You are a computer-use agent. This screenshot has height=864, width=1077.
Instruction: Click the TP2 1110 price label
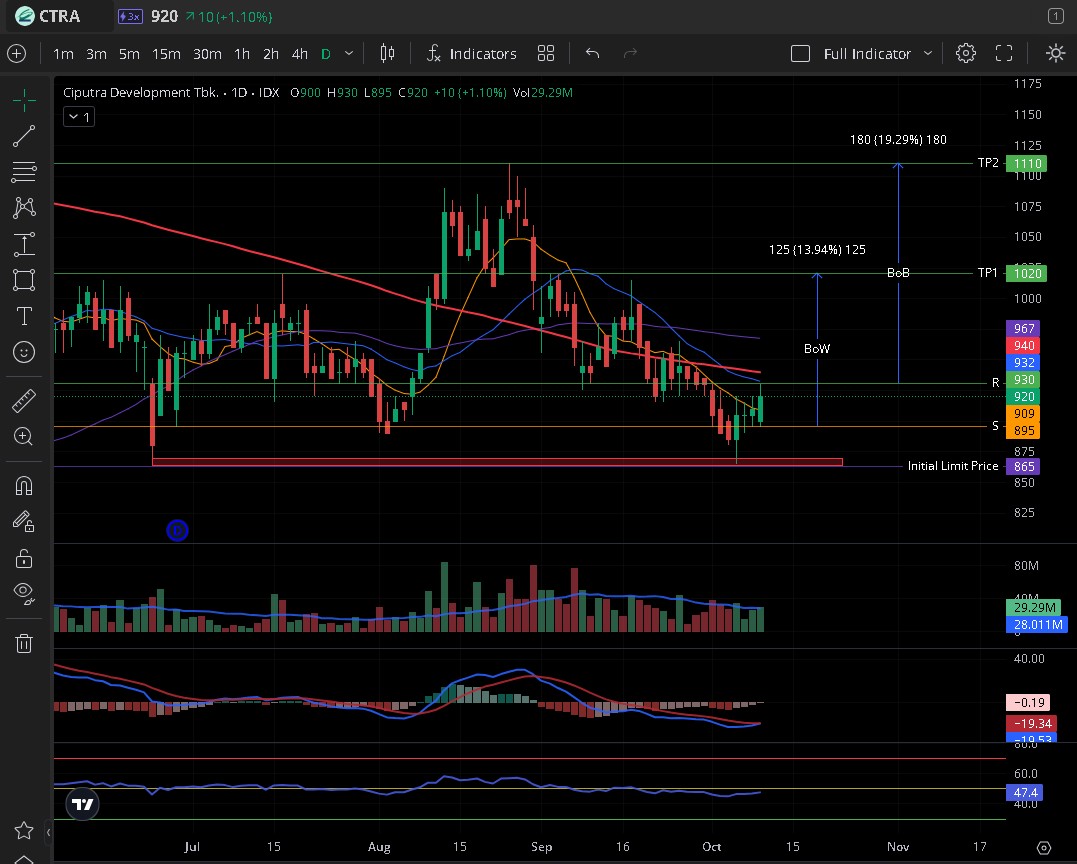pos(1027,163)
